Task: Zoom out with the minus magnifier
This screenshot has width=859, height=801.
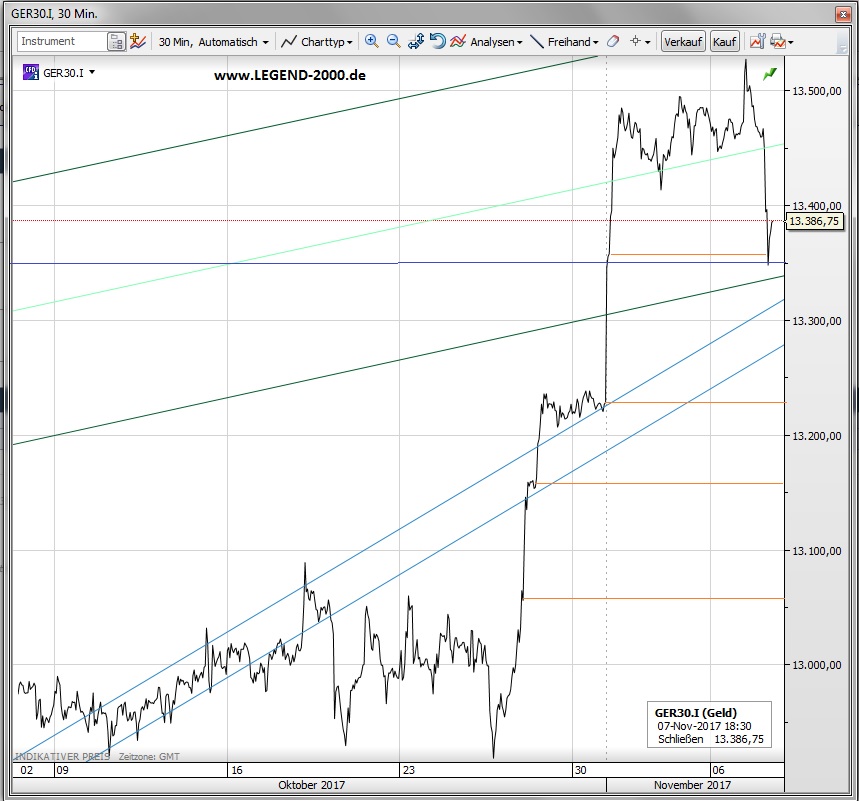Action: tap(393, 42)
